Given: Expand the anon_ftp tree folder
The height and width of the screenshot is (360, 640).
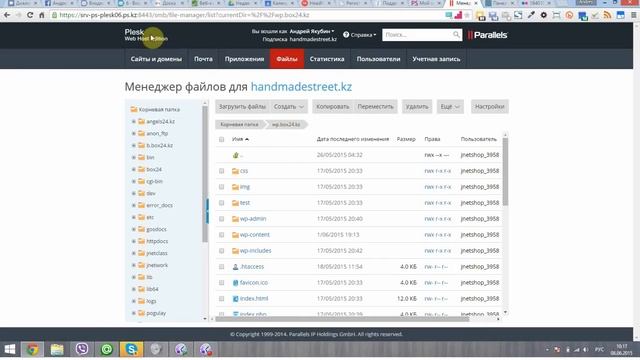Looking at the screenshot, I should coord(133,133).
